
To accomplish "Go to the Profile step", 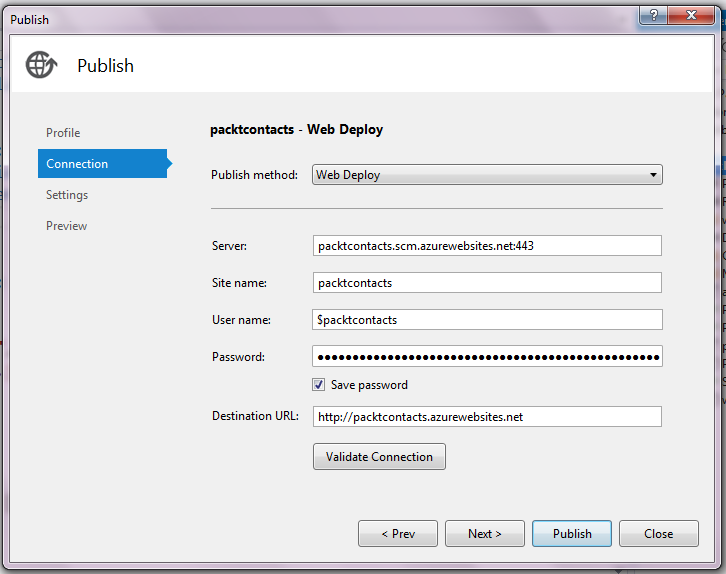I will click(x=63, y=133).
